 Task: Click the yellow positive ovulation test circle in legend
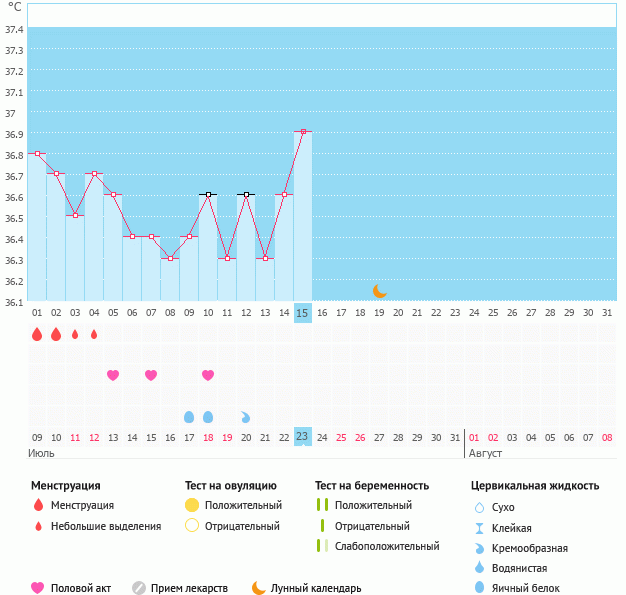(x=192, y=505)
